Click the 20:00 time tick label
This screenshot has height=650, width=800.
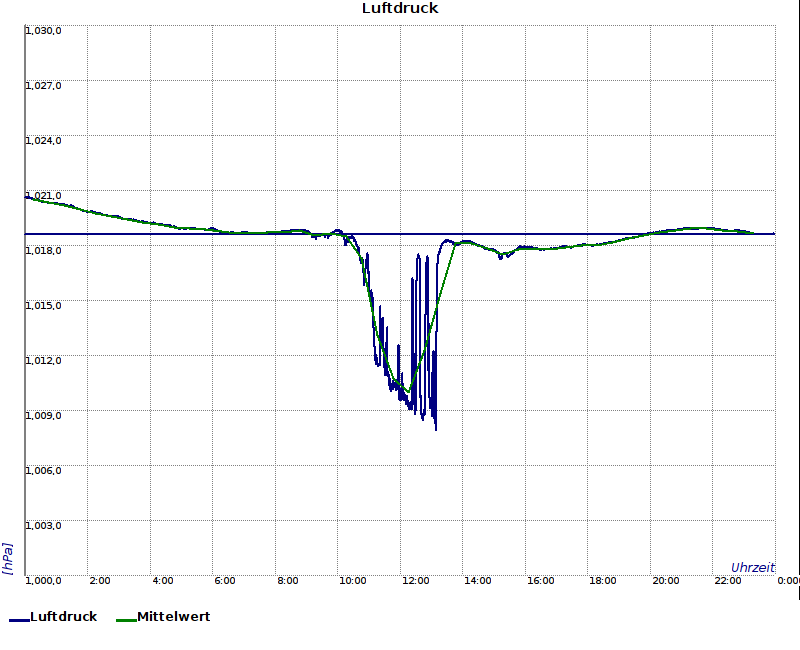tap(665, 581)
